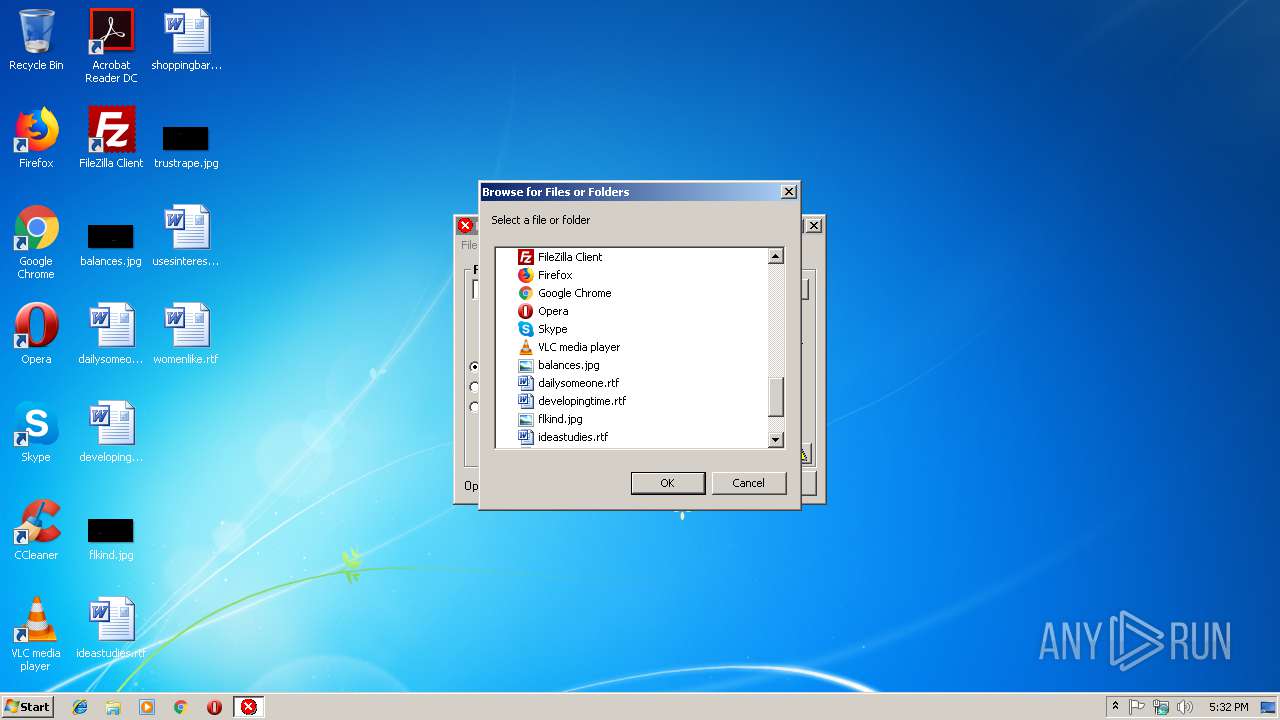Screen dimensions: 1280x720
Task: Launch Opera from the taskbar
Action: (214, 707)
